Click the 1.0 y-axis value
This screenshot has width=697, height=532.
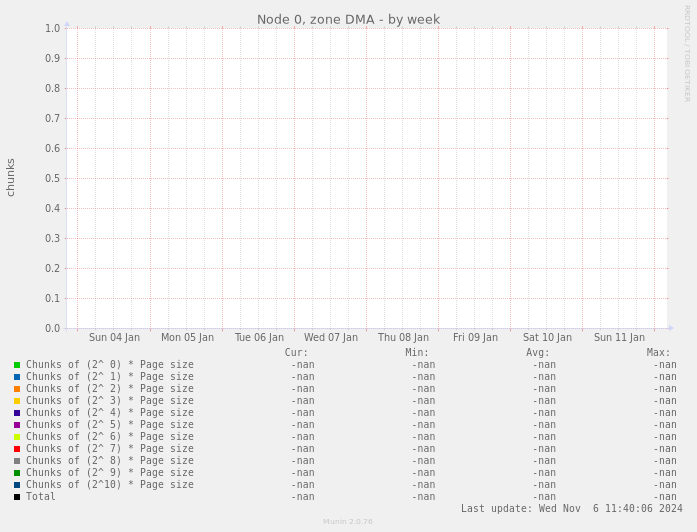[x=52, y=28]
